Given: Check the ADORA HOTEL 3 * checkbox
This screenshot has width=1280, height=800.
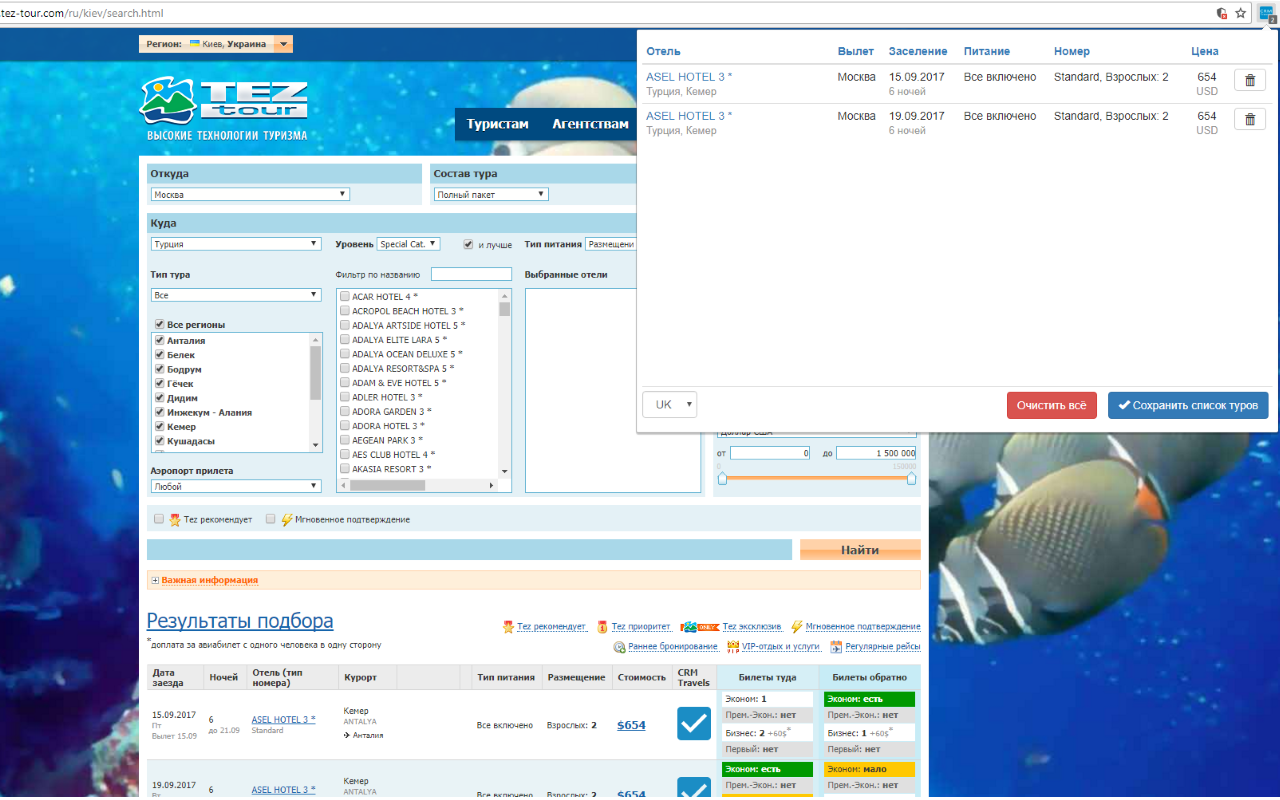Looking at the screenshot, I should [345, 426].
